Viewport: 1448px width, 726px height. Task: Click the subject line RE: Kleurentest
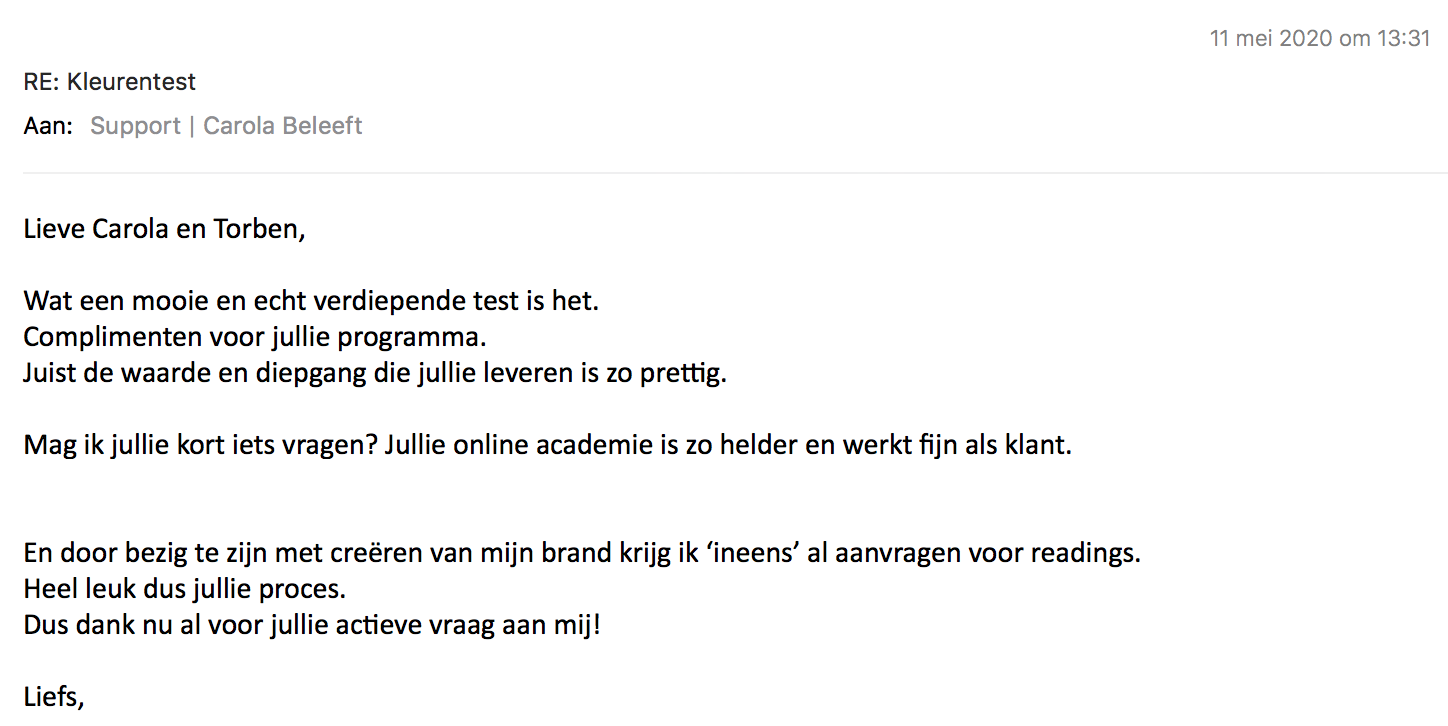[x=110, y=82]
